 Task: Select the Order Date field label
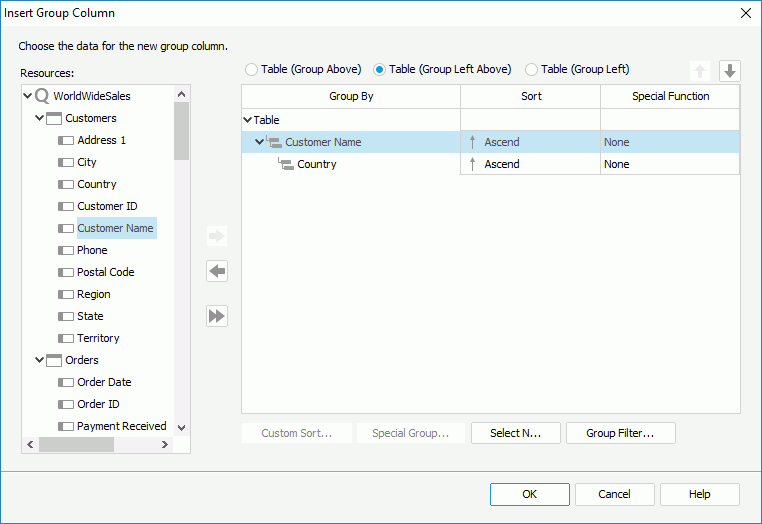pos(104,382)
